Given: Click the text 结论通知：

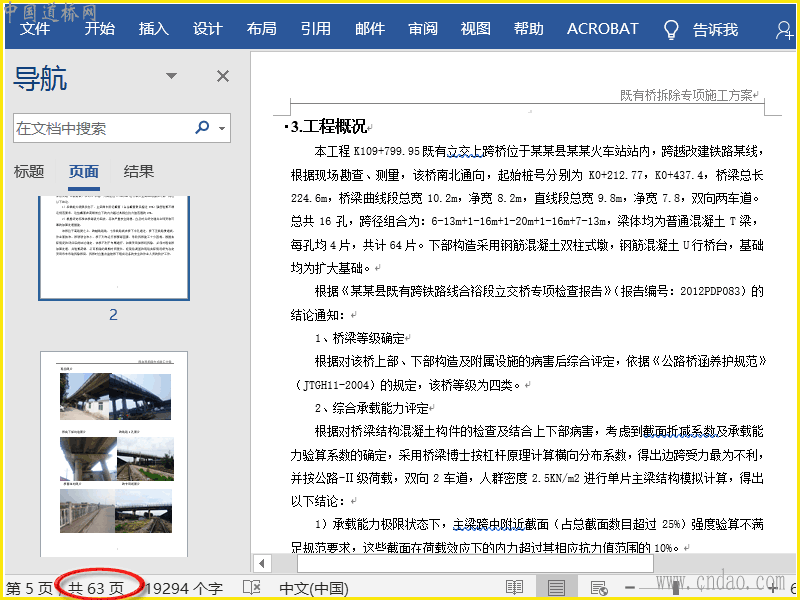Looking at the screenshot, I should coord(320,315).
